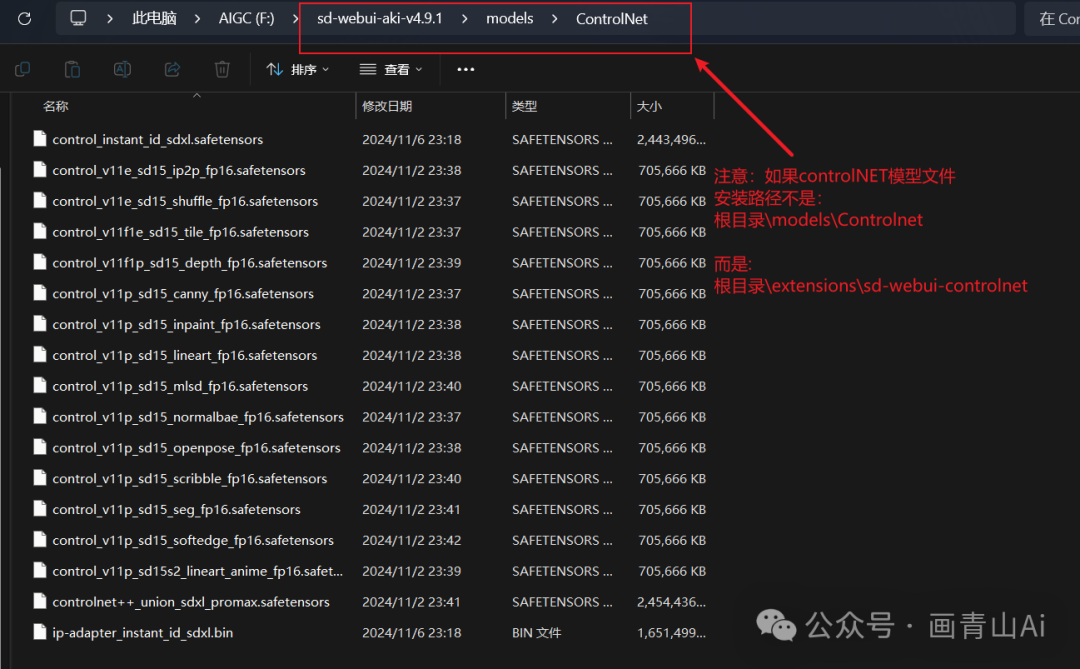Click the Copy toolbar icon

click(x=22, y=69)
